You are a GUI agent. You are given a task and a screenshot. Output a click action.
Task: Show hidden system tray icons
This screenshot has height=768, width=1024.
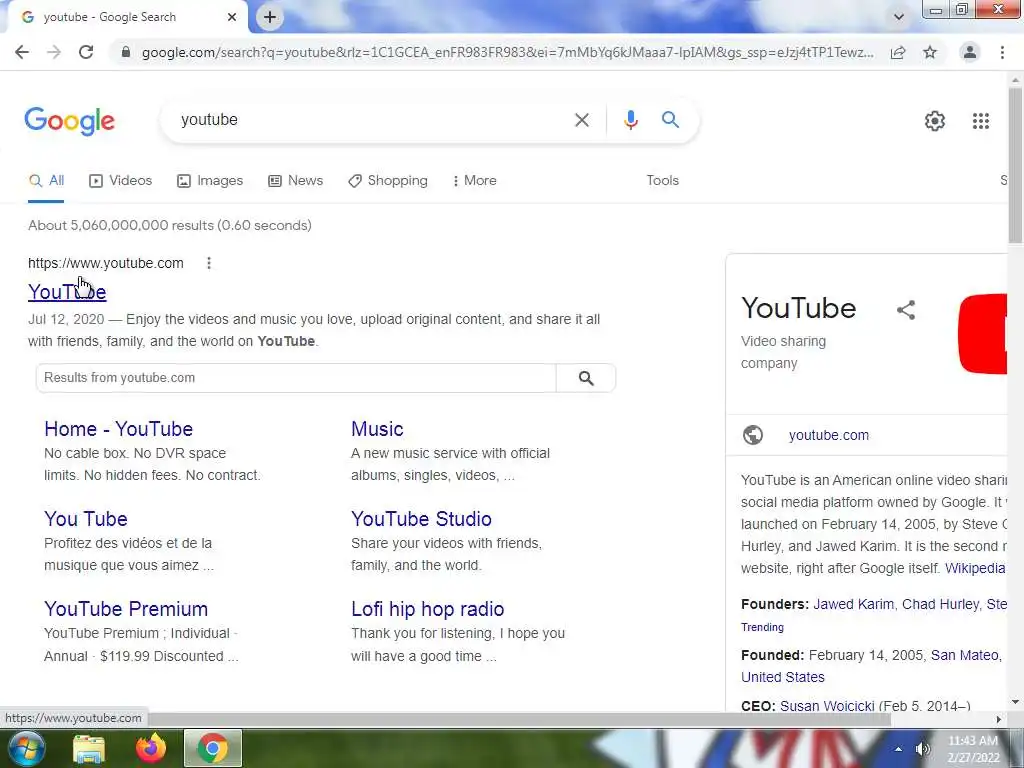pos(898,749)
